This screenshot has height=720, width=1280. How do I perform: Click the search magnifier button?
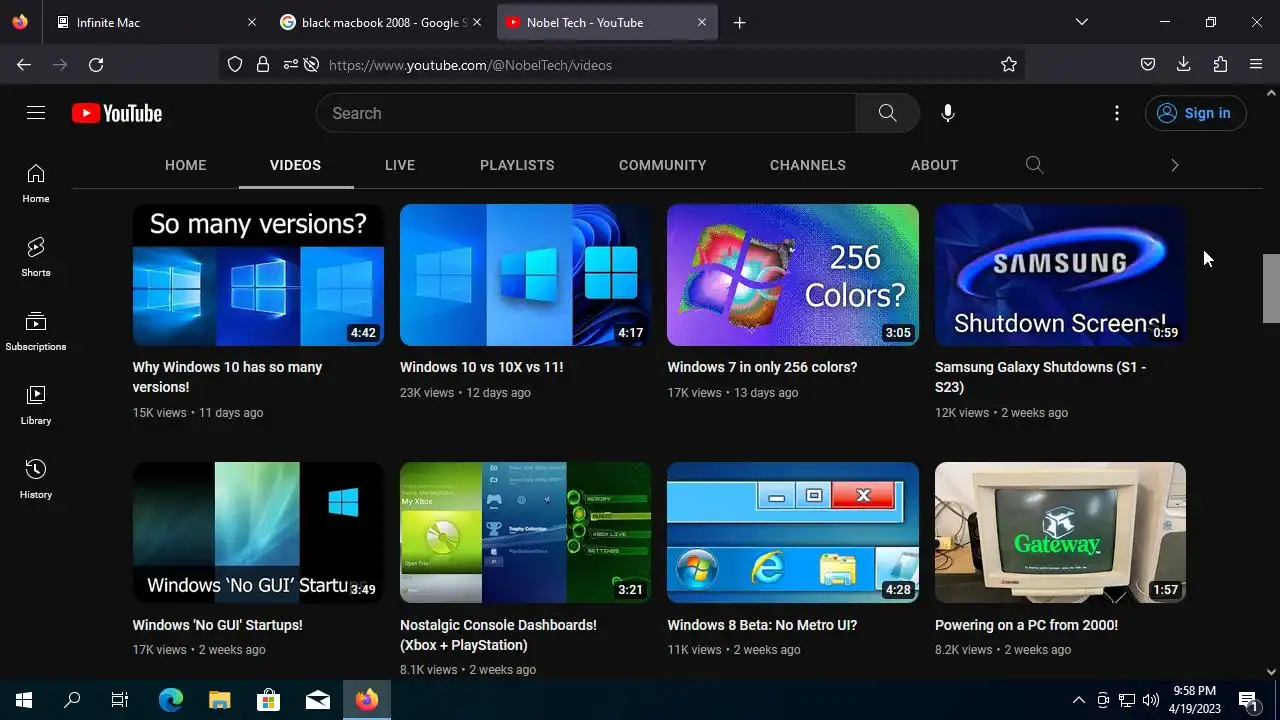[x=887, y=113]
